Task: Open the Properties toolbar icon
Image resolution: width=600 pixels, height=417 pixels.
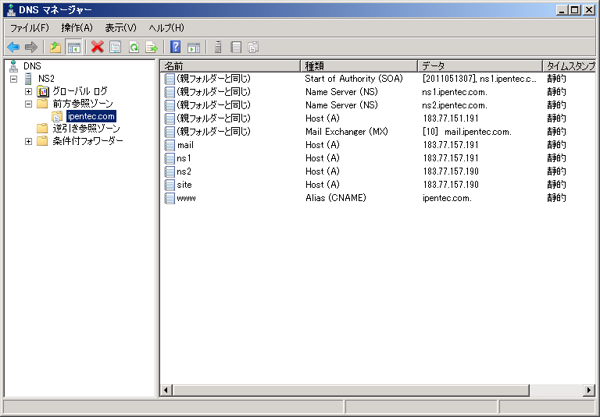Action: coord(115,47)
